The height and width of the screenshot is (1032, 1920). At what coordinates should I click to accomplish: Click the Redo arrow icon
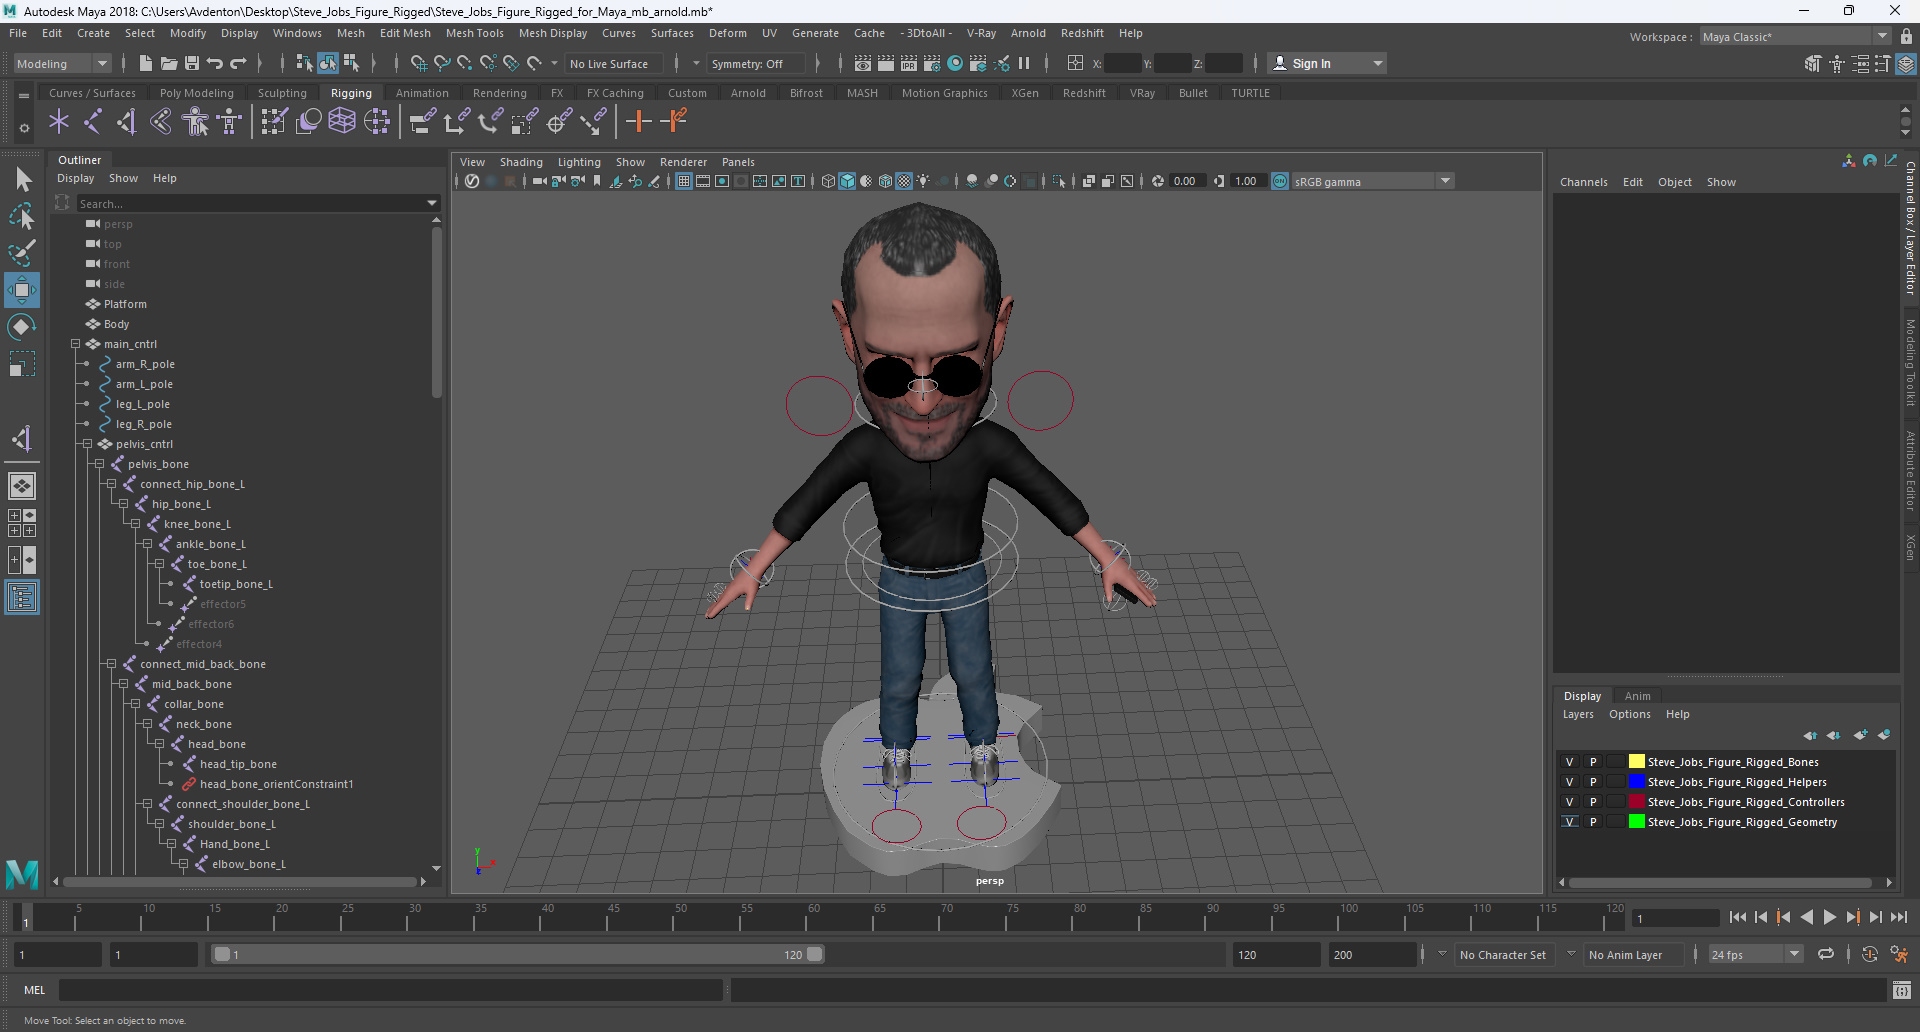pyautogui.click(x=238, y=63)
